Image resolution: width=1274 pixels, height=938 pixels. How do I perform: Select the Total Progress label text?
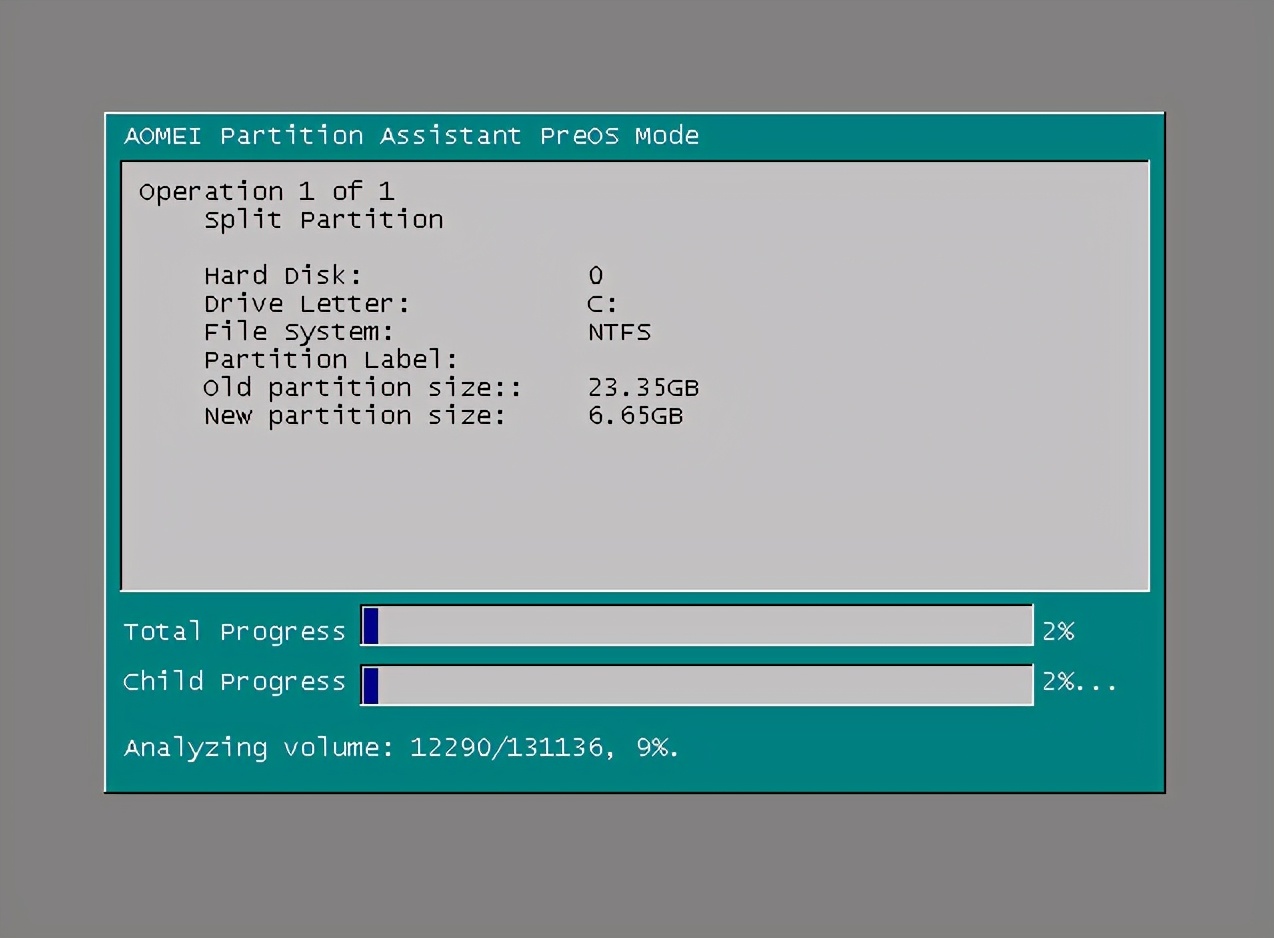point(234,631)
